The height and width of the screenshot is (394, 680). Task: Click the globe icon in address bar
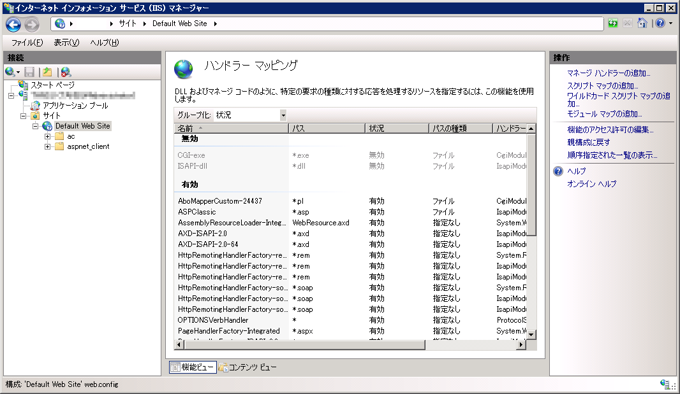click(60, 24)
